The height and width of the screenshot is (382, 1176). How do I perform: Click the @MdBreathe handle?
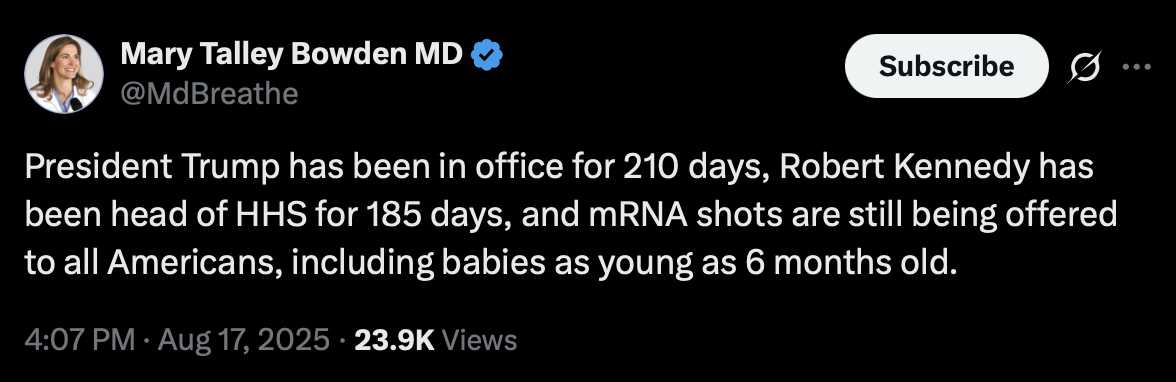click(209, 94)
